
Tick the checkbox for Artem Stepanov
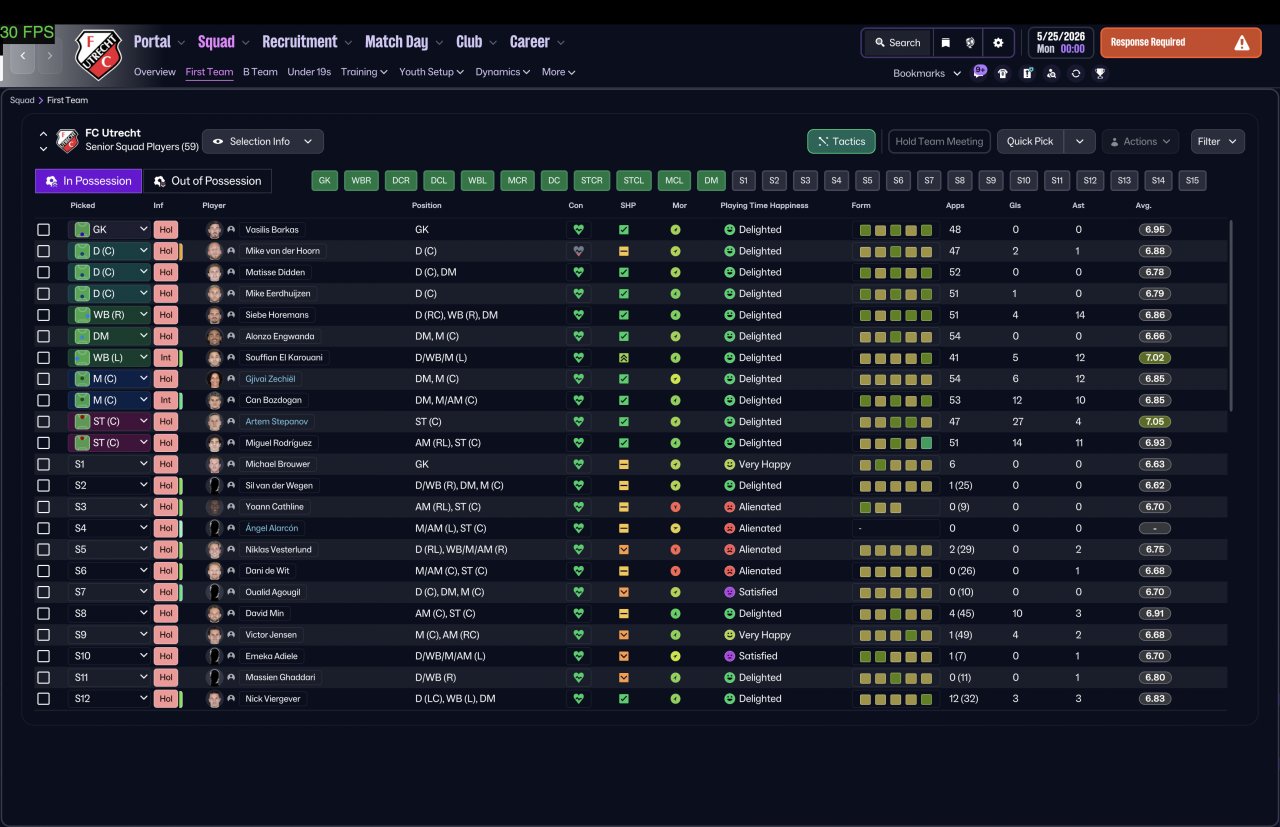coord(43,421)
